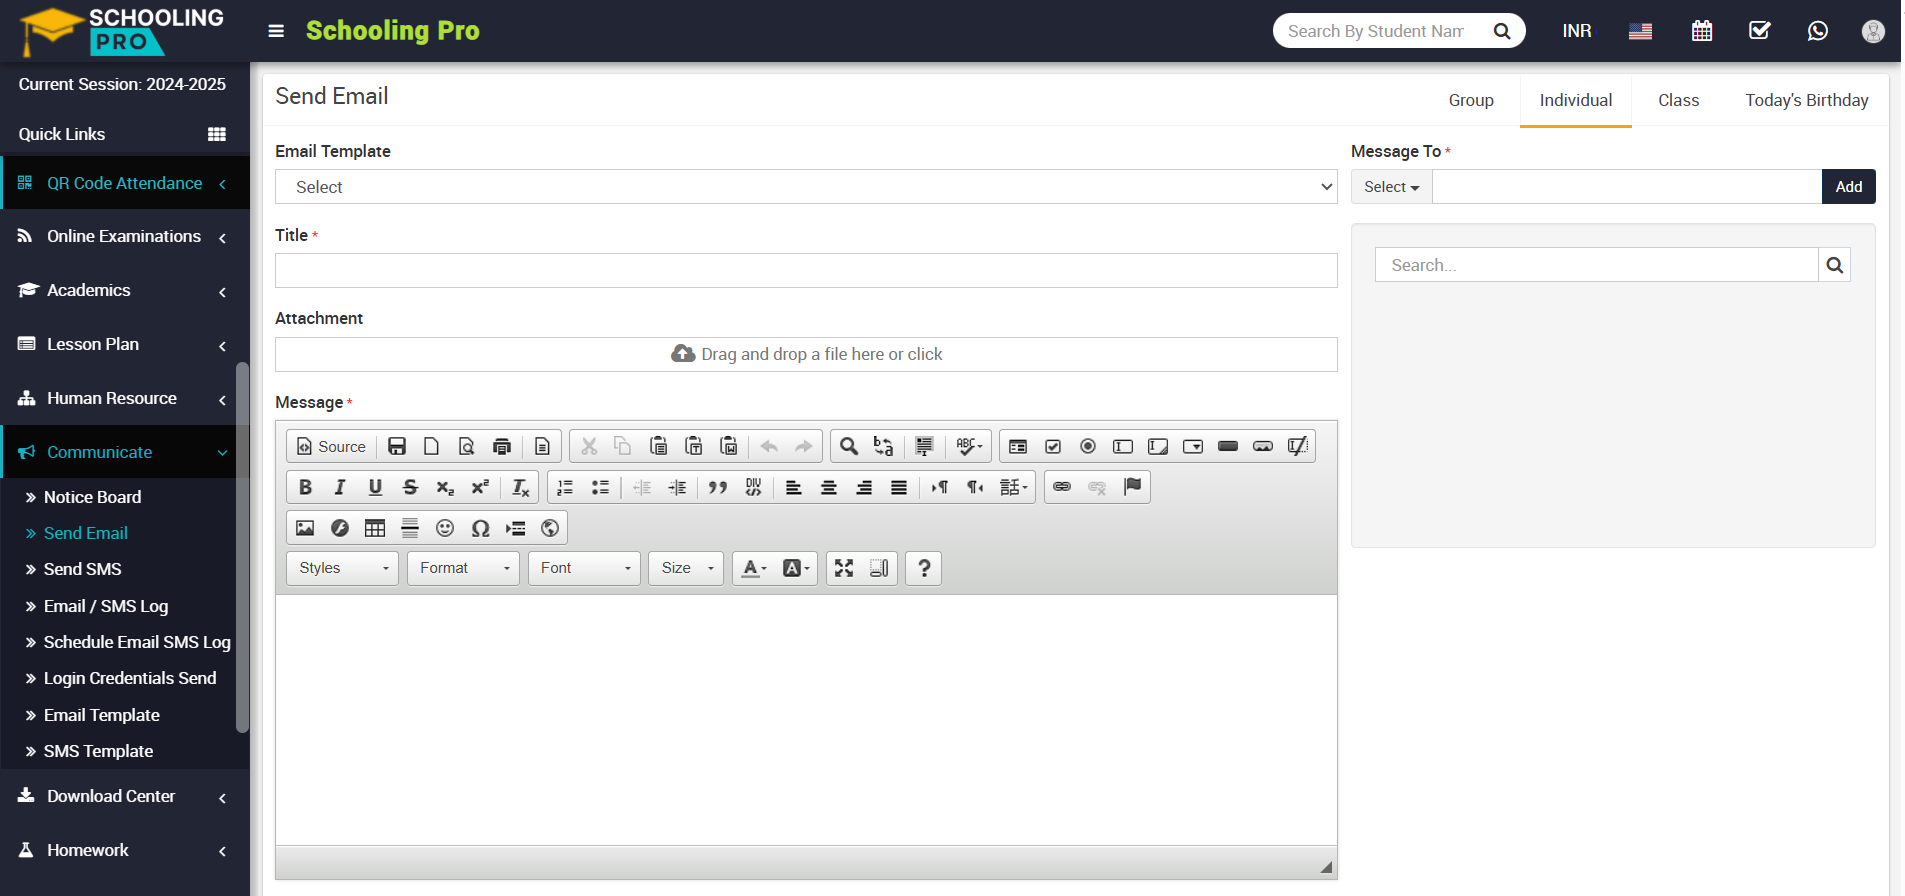This screenshot has height=896, width=1905.
Task: Insert a smiley emoticon
Action: 445,528
